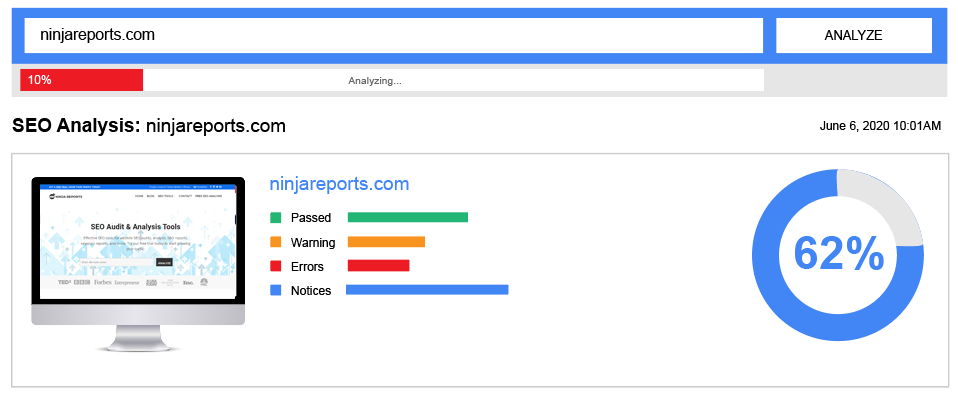Focus the domain input containing ninjareports.com
Screen dimensions: 958x408
(393, 35)
